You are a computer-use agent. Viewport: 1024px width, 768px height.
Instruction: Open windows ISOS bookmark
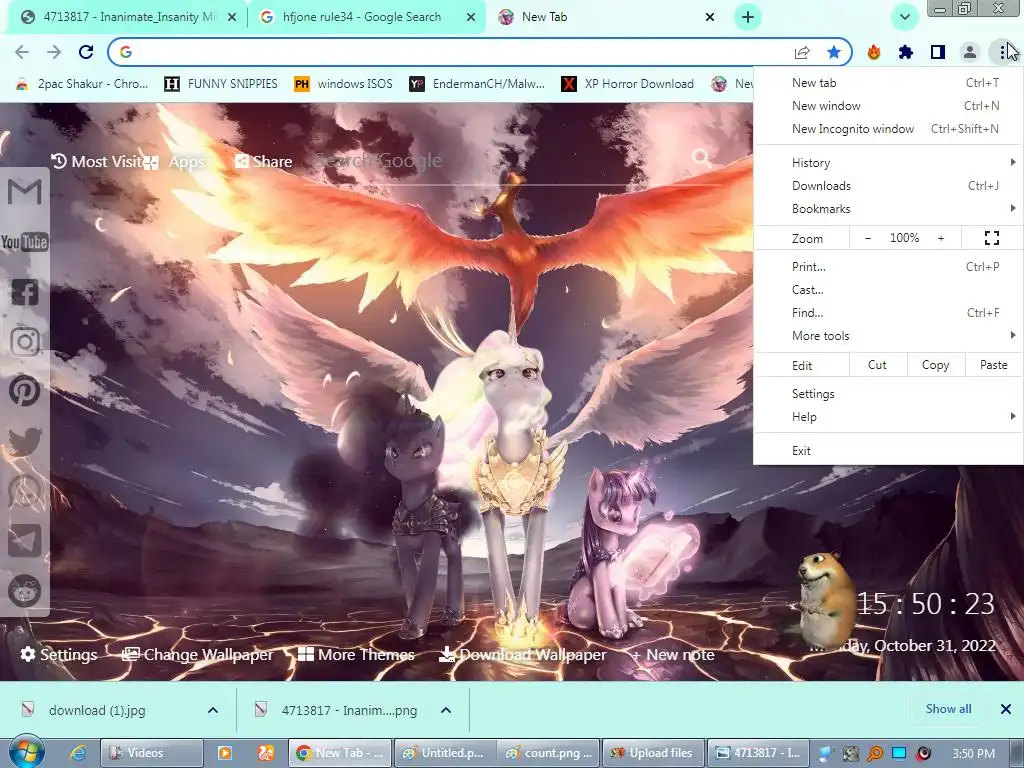343,84
